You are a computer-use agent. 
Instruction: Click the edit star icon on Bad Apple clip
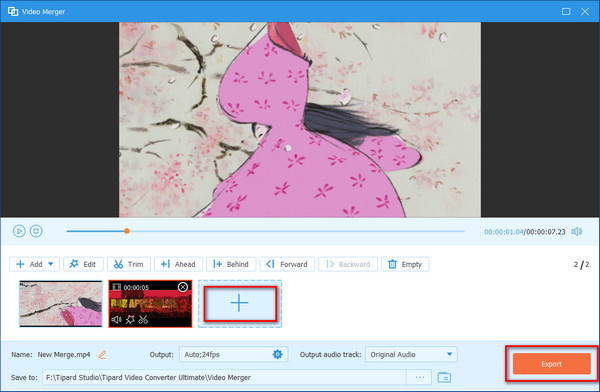point(130,319)
